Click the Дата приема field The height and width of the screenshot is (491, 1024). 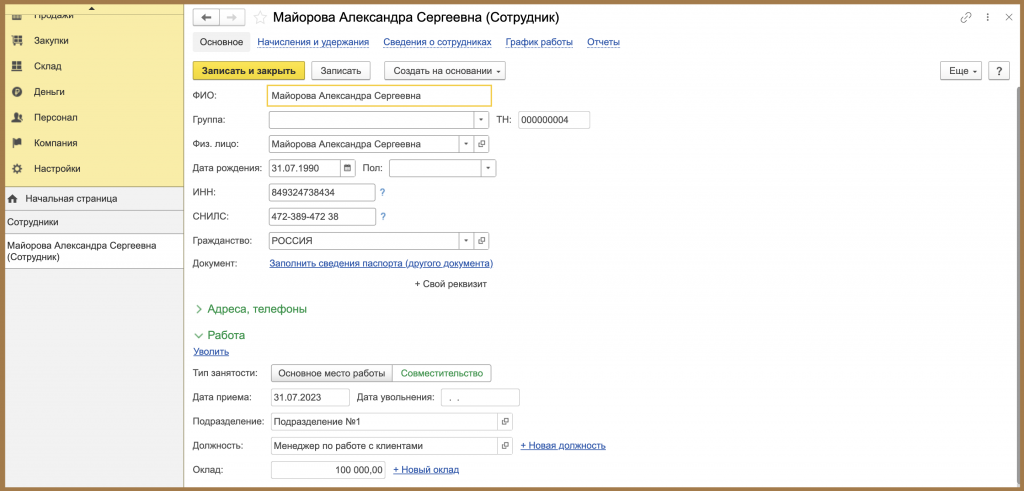click(x=310, y=398)
